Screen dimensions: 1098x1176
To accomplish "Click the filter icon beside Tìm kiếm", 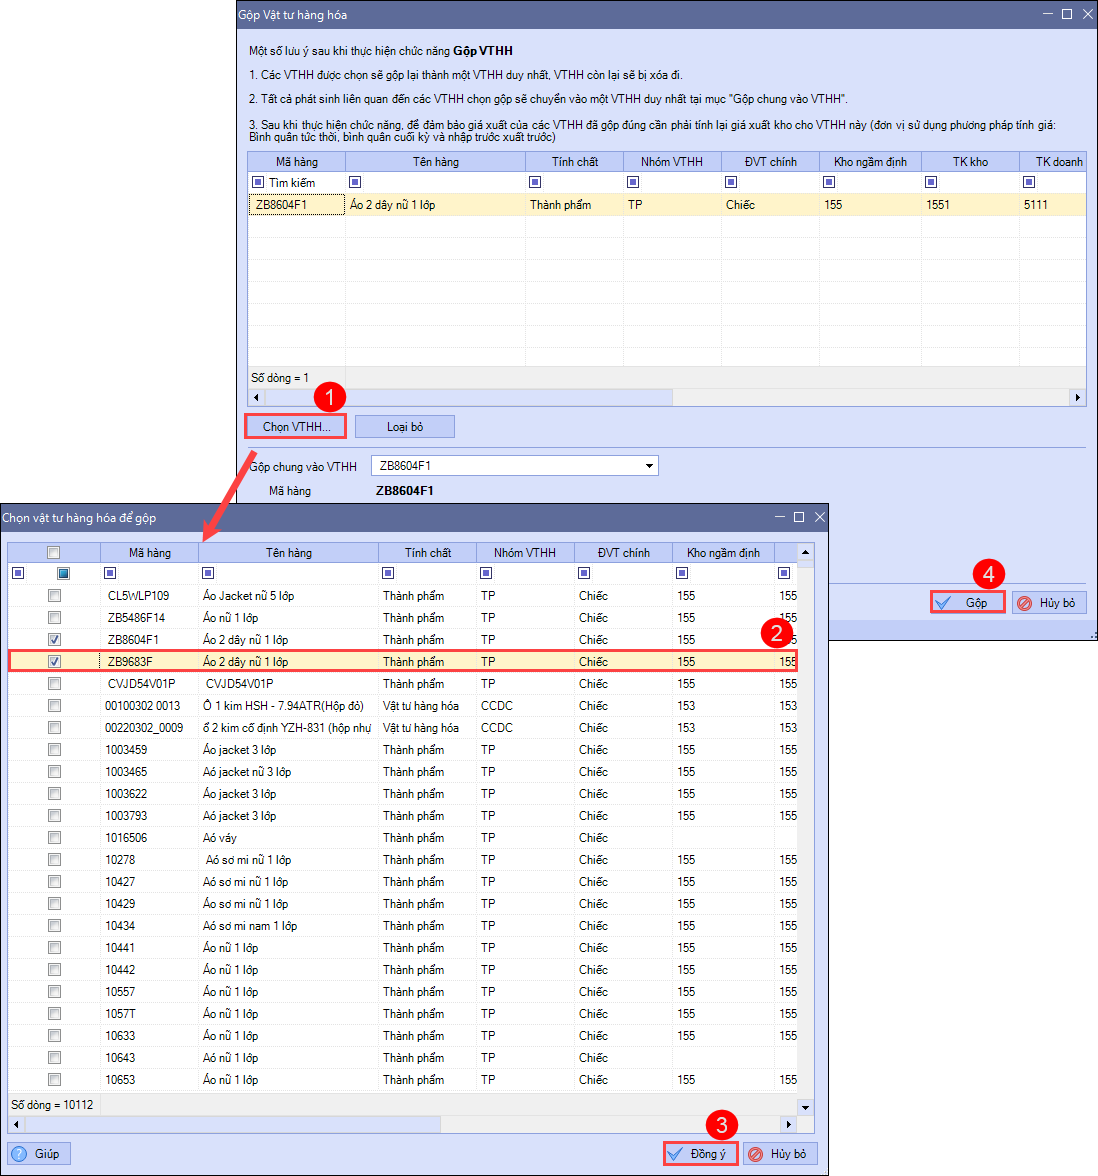I will coord(258,182).
